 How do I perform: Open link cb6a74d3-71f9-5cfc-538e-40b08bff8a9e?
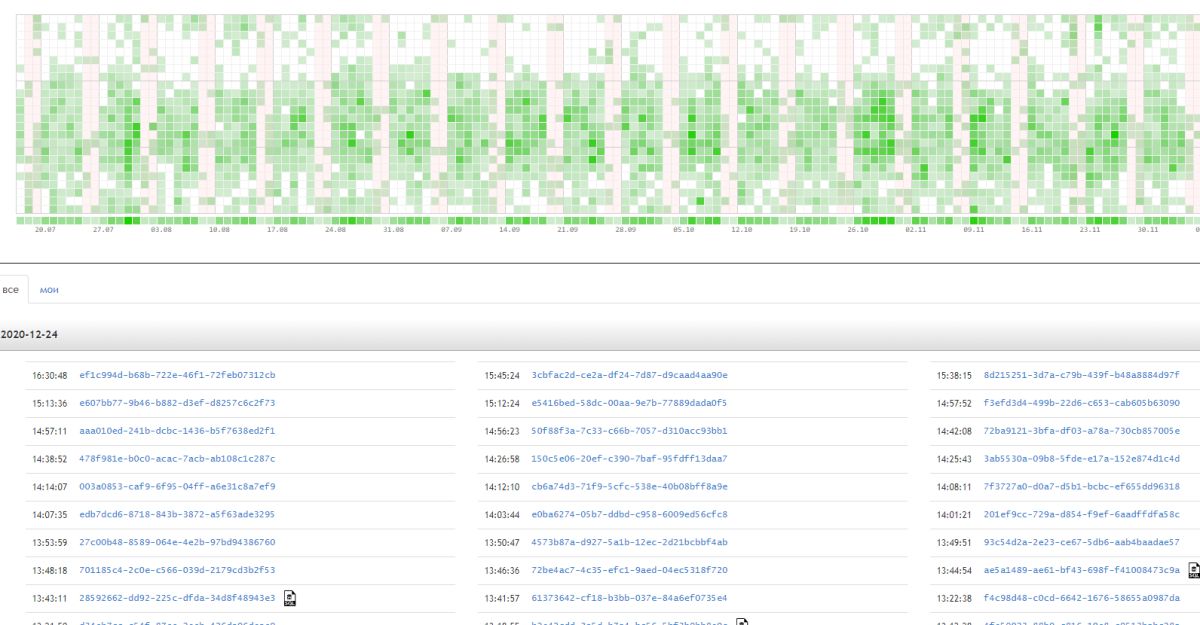pos(630,486)
